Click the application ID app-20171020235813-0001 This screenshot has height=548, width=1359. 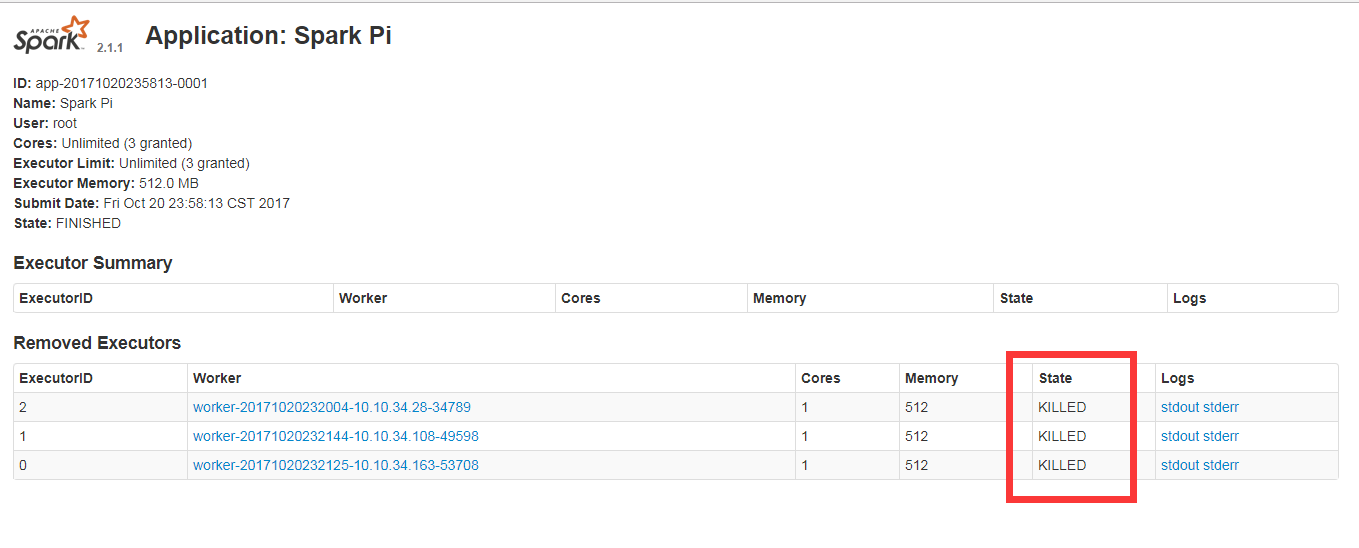coord(122,83)
